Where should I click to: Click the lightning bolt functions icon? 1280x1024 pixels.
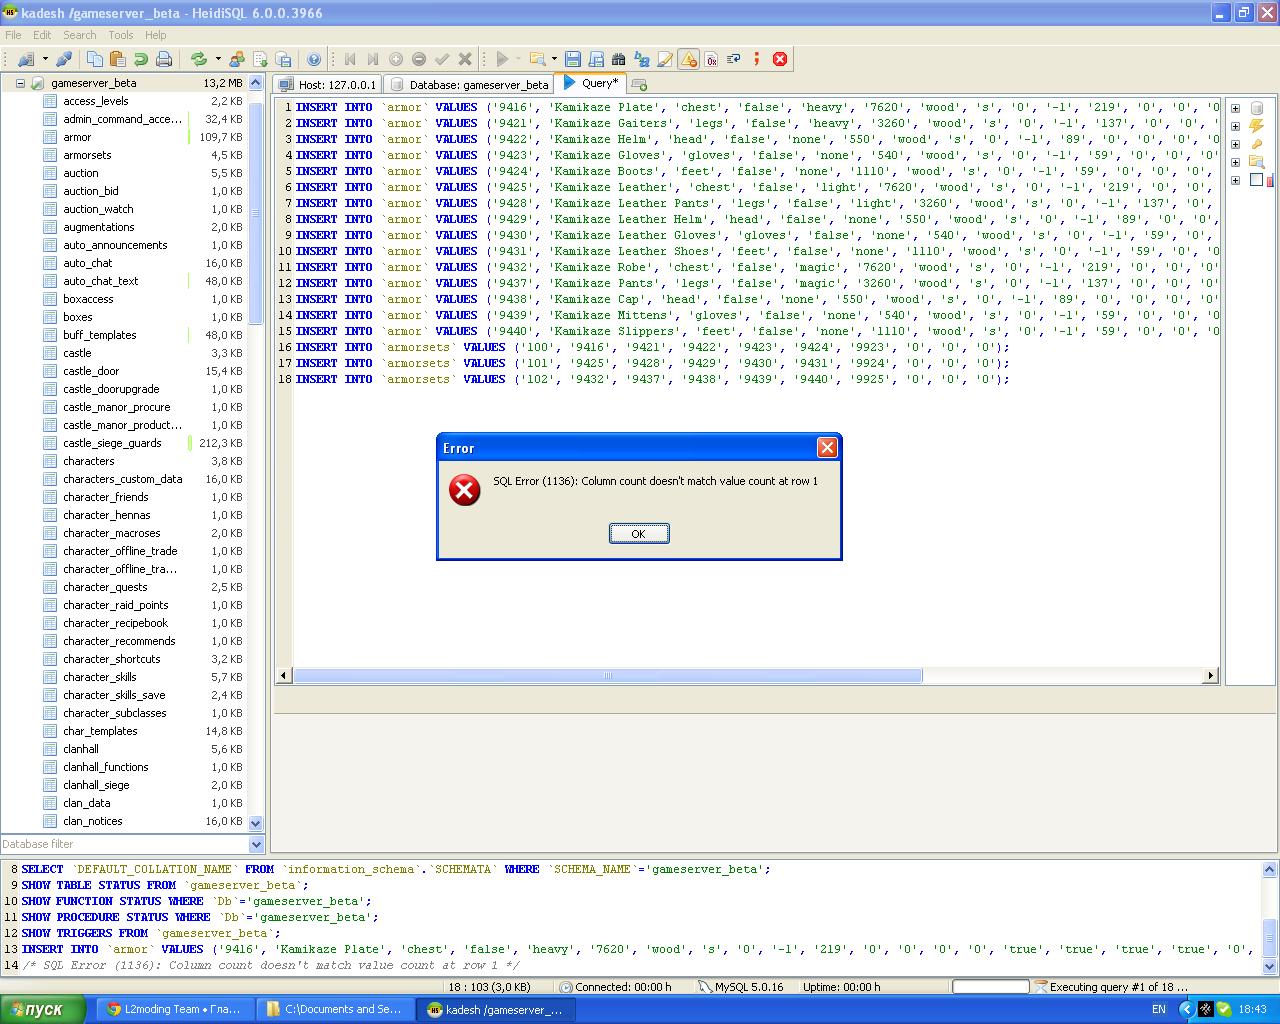[x=1257, y=126]
